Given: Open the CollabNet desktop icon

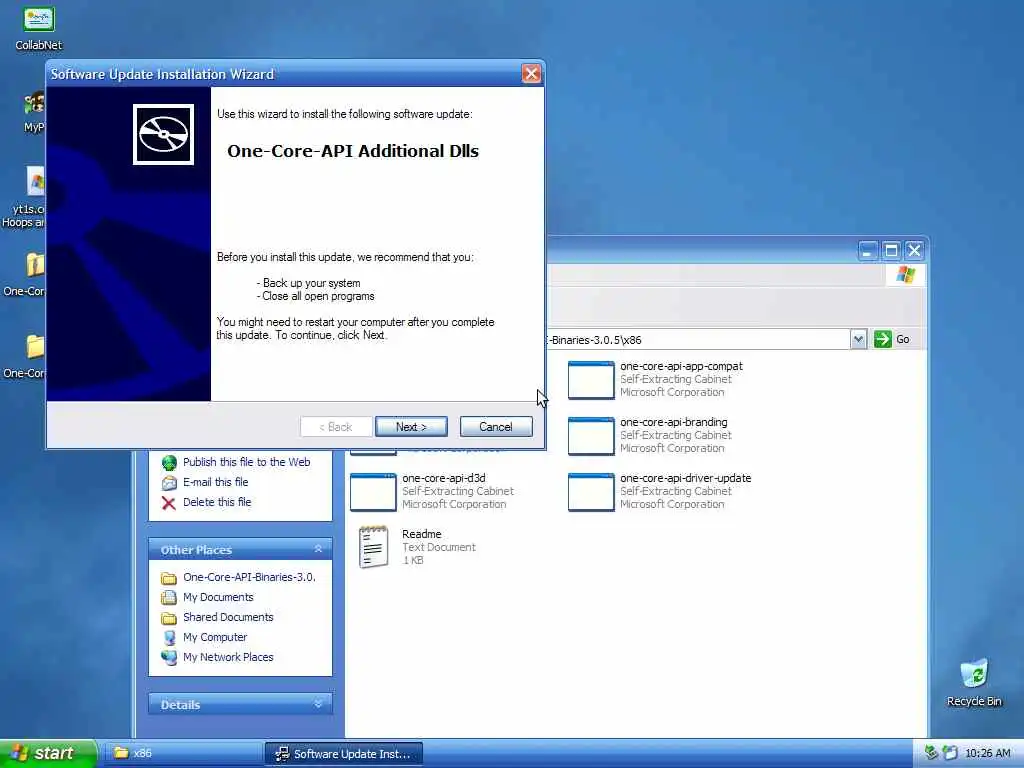Looking at the screenshot, I should 39,28.
